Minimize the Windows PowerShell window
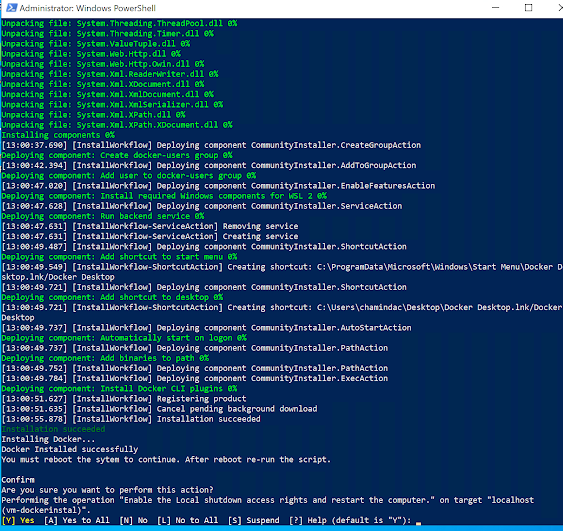Image resolution: width=563 pixels, height=531 pixels. click(x=495, y=8)
